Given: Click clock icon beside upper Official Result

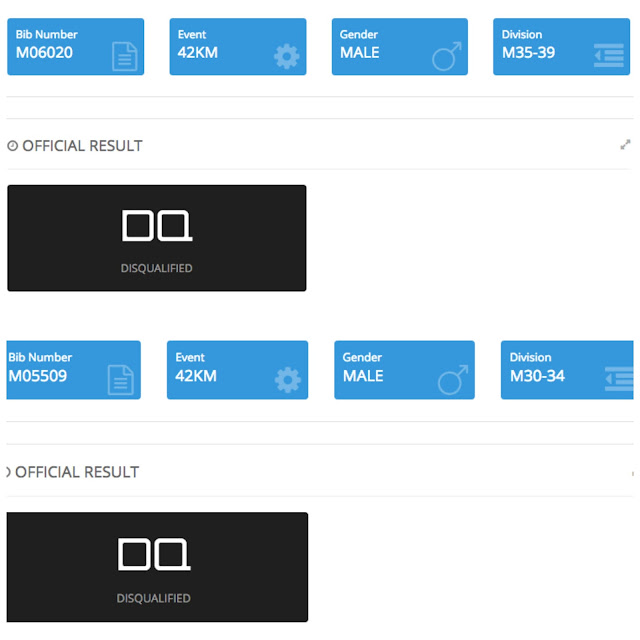Looking at the screenshot, I should (12, 146).
